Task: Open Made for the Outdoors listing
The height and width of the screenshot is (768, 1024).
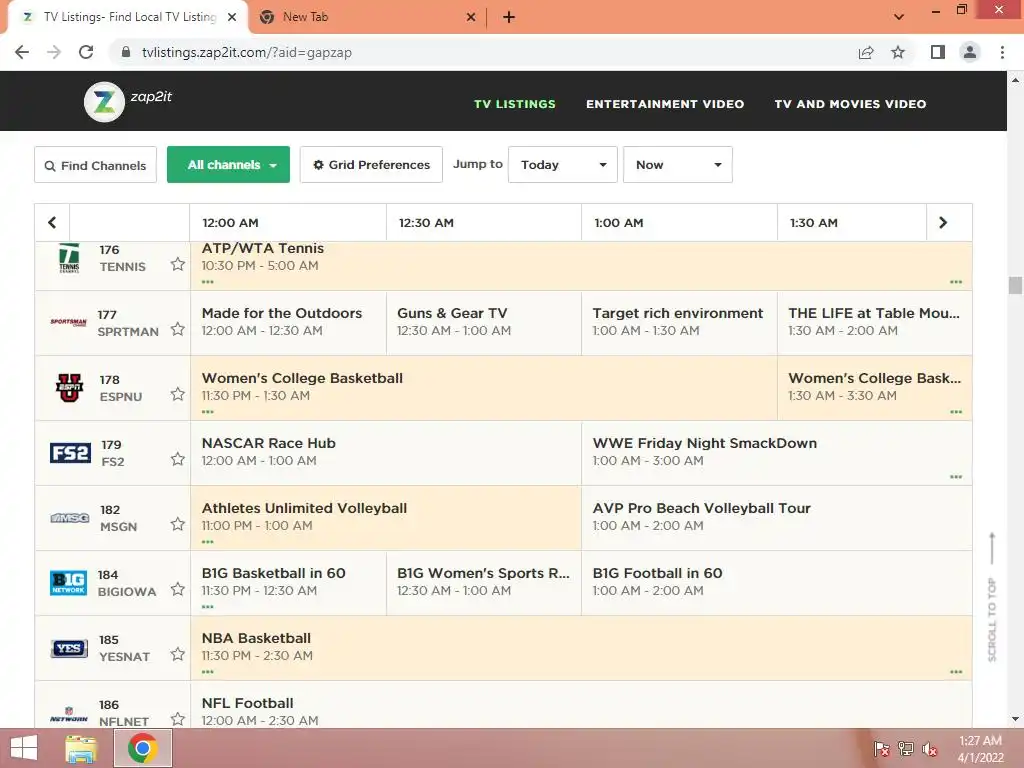Action: point(288,323)
